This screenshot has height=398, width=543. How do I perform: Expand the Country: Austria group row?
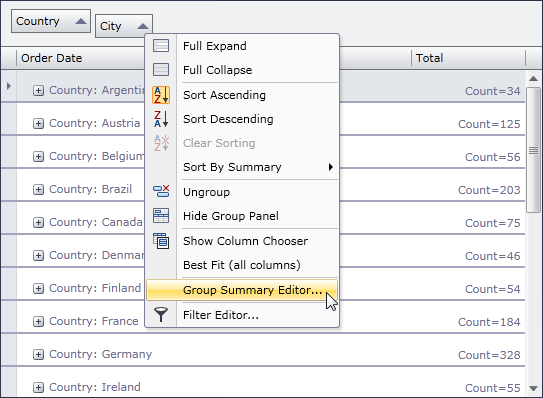tap(38, 123)
